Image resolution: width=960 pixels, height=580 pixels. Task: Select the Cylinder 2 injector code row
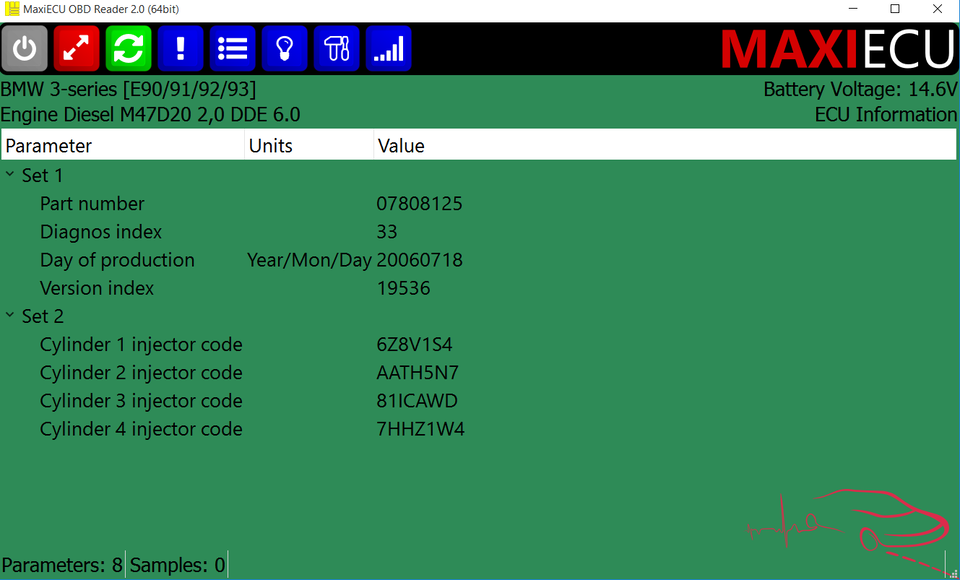pos(479,372)
